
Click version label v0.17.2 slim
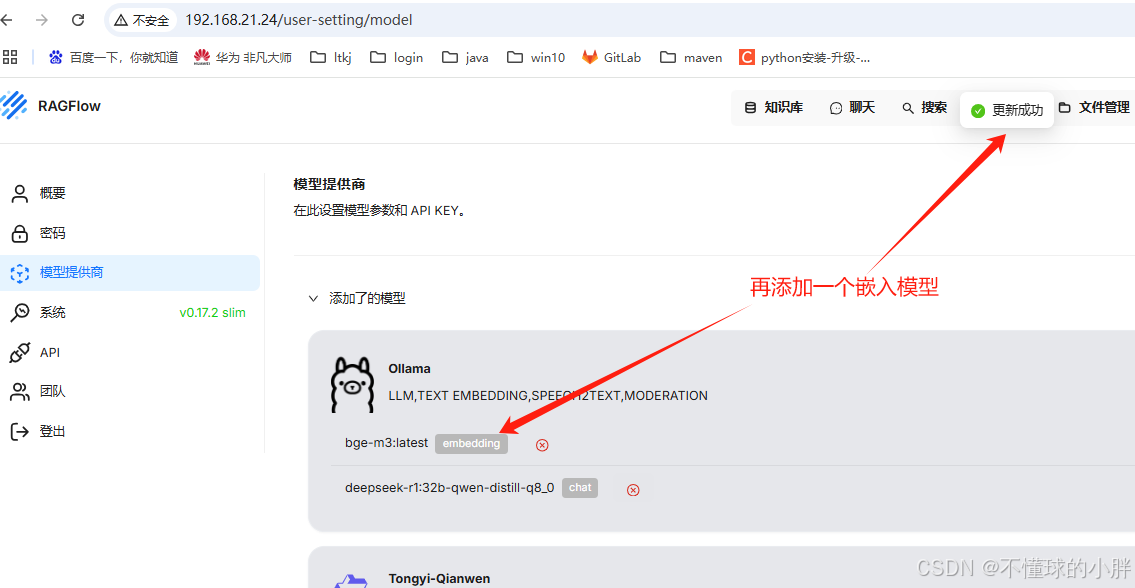212,313
